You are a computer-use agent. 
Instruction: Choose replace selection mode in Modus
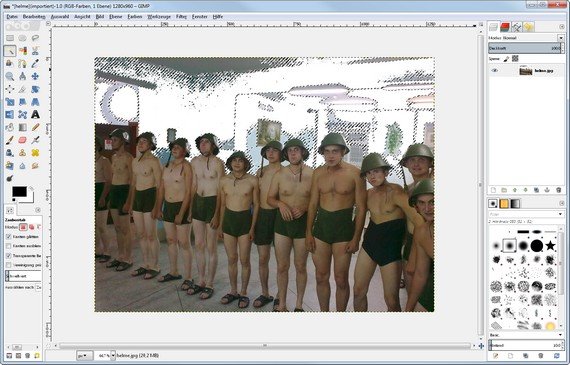23,227
